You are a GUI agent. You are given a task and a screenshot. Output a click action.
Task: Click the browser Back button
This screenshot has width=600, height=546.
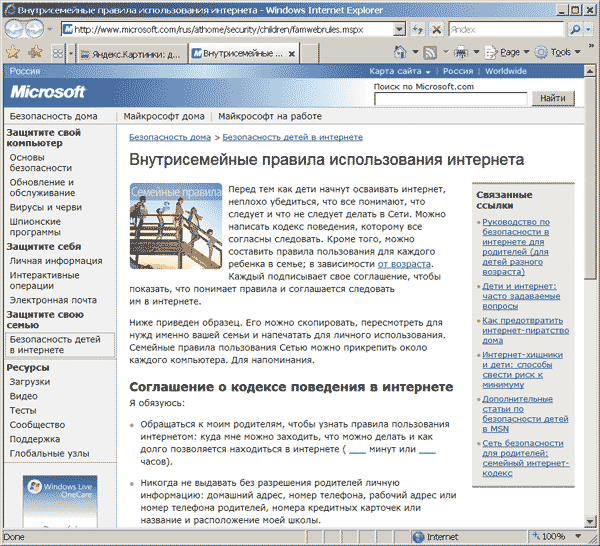coord(17,30)
